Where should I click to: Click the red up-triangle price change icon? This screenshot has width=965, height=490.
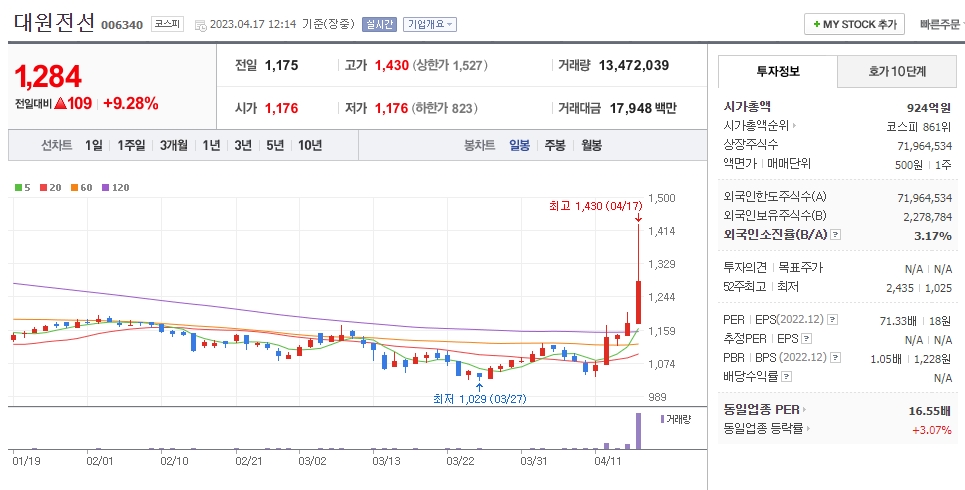point(60,103)
